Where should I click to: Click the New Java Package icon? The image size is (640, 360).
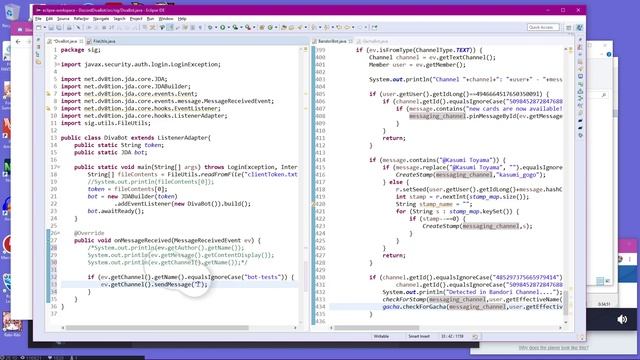[261, 27]
